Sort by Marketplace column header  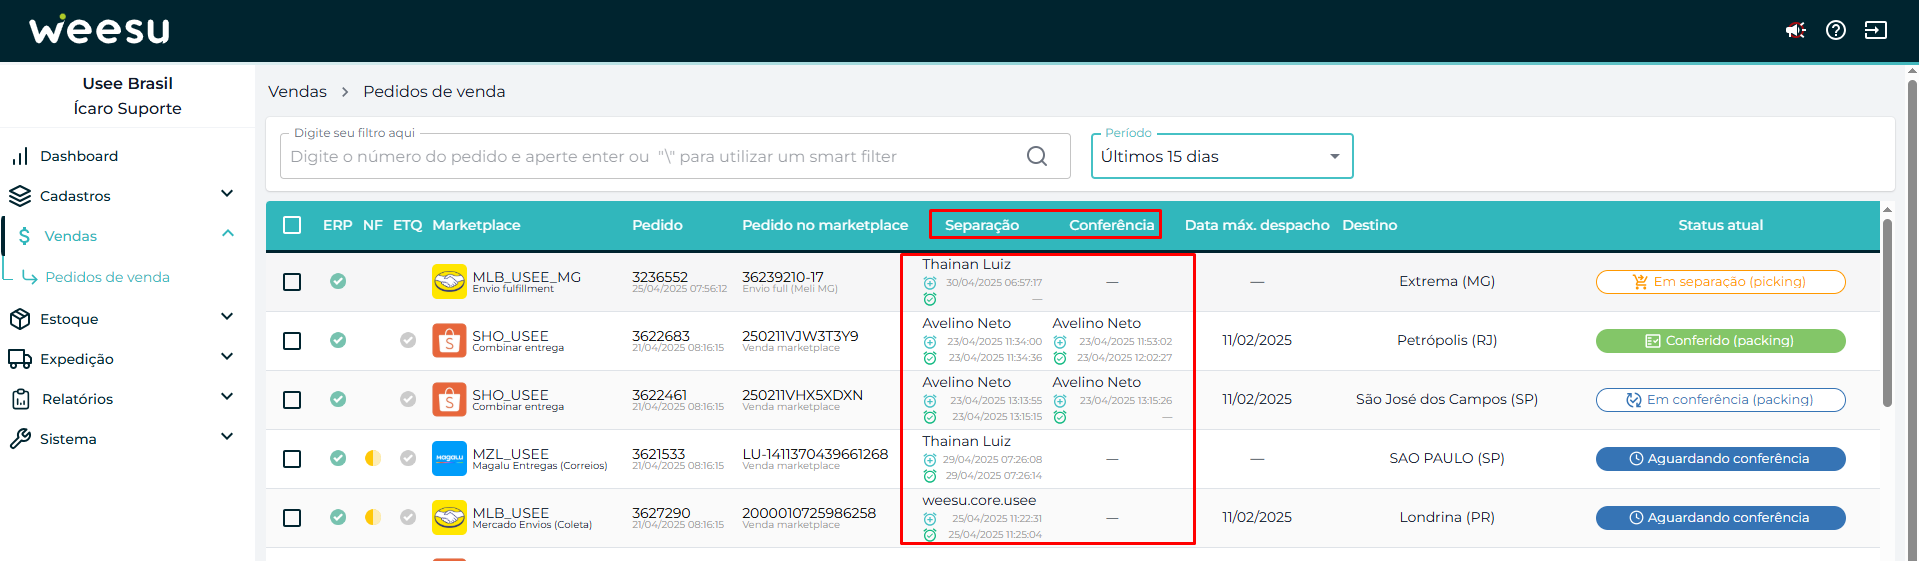(476, 225)
